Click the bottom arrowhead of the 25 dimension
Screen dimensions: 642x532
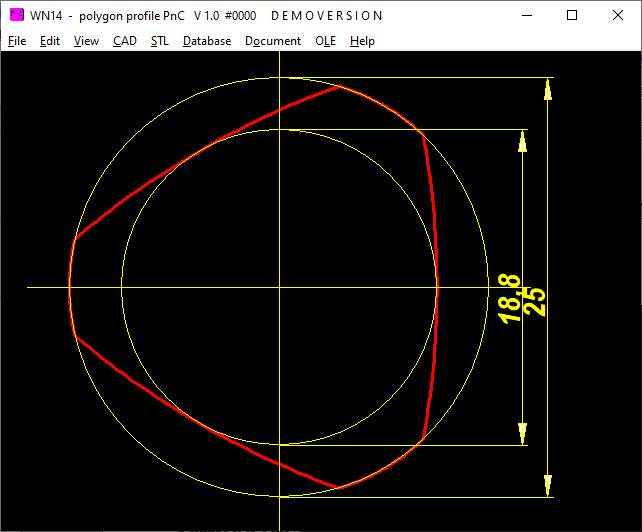(547, 485)
